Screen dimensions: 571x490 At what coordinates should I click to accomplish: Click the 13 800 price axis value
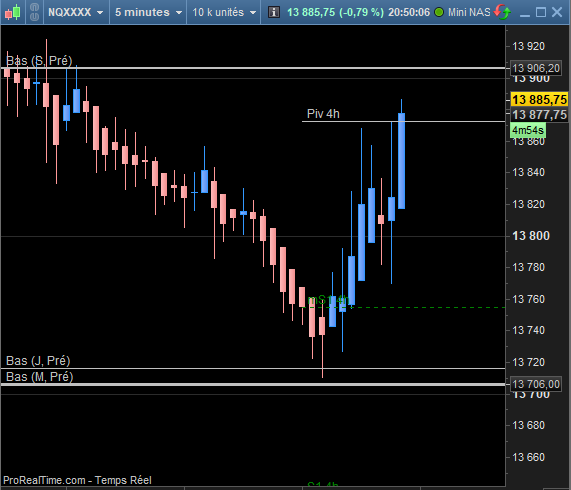point(531,236)
